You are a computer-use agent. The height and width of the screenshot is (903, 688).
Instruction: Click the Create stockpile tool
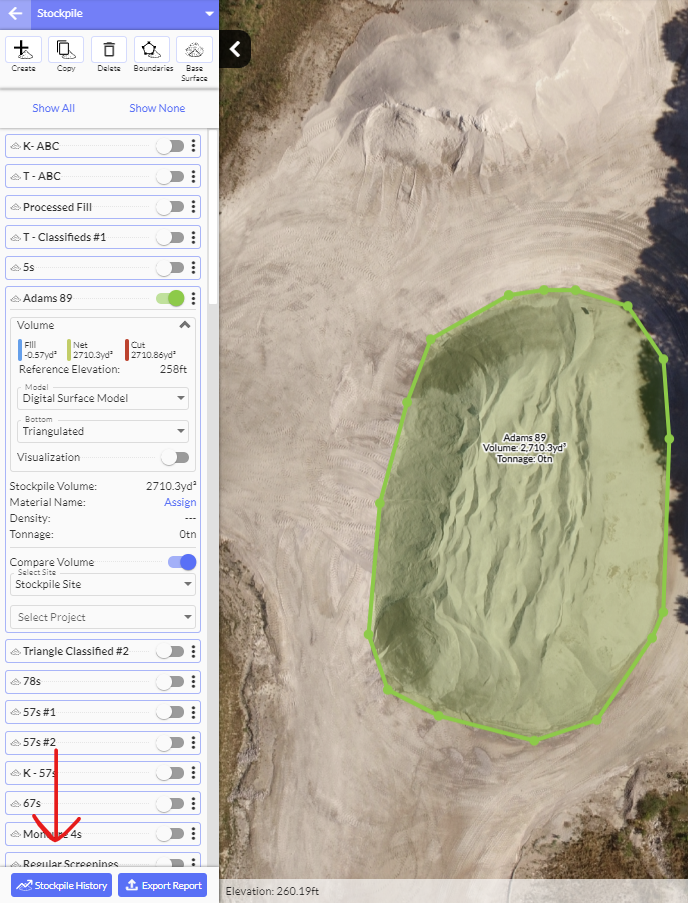[23, 55]
